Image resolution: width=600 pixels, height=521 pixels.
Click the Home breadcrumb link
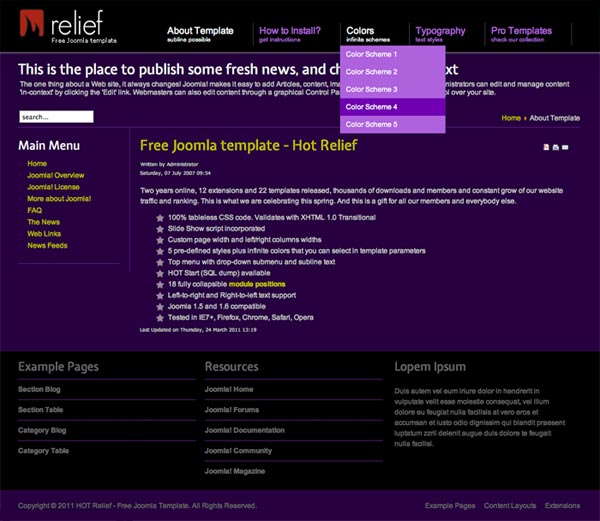coord(511,118)
